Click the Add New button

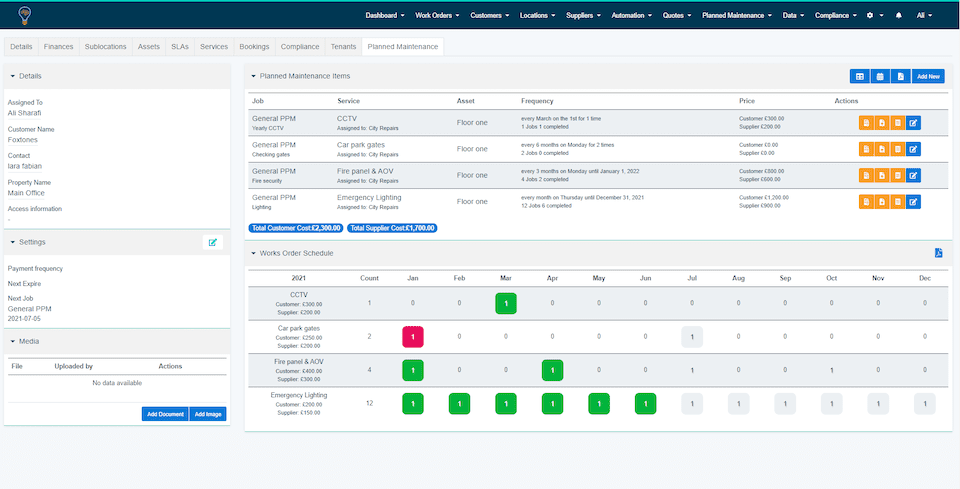(x=929, y=76)
